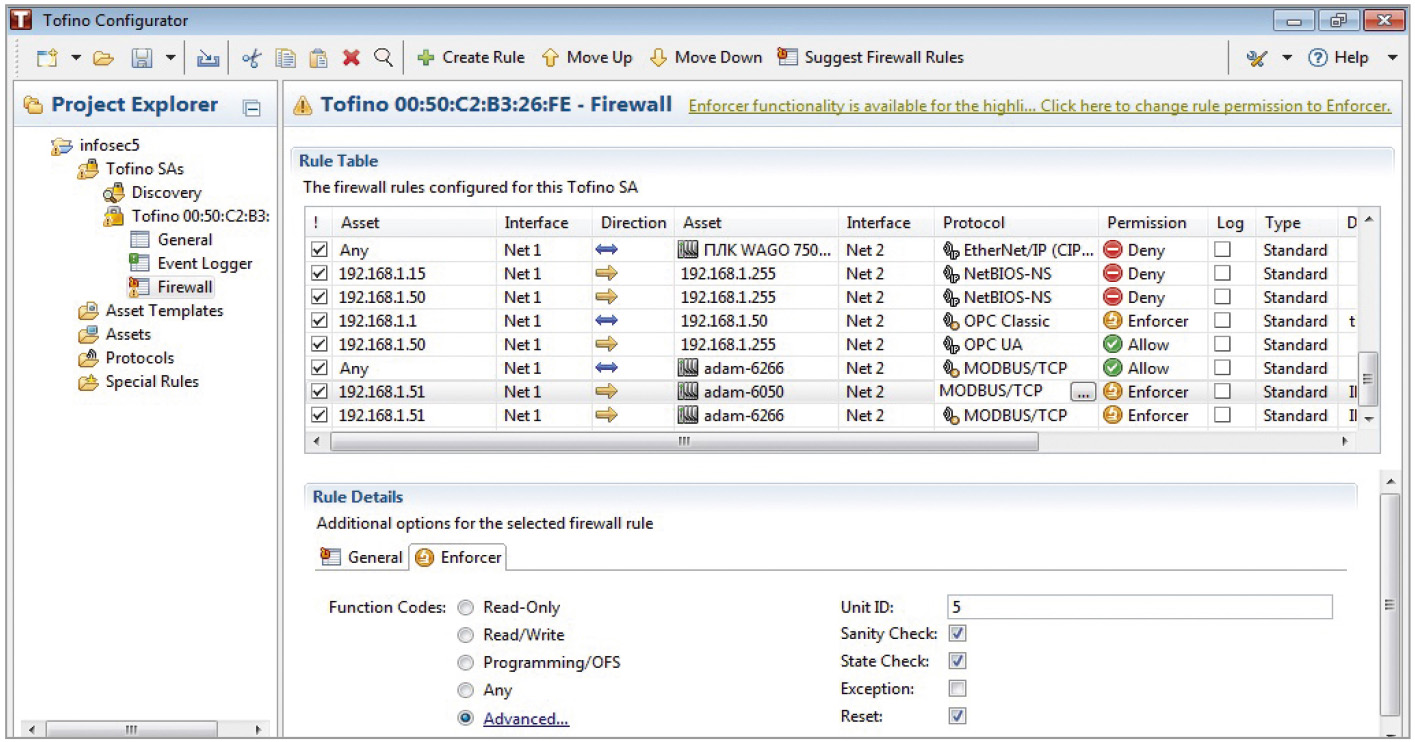Click the ПЛК WAGO 750 asset icon

pyautogui.click(x=687, y=250)
